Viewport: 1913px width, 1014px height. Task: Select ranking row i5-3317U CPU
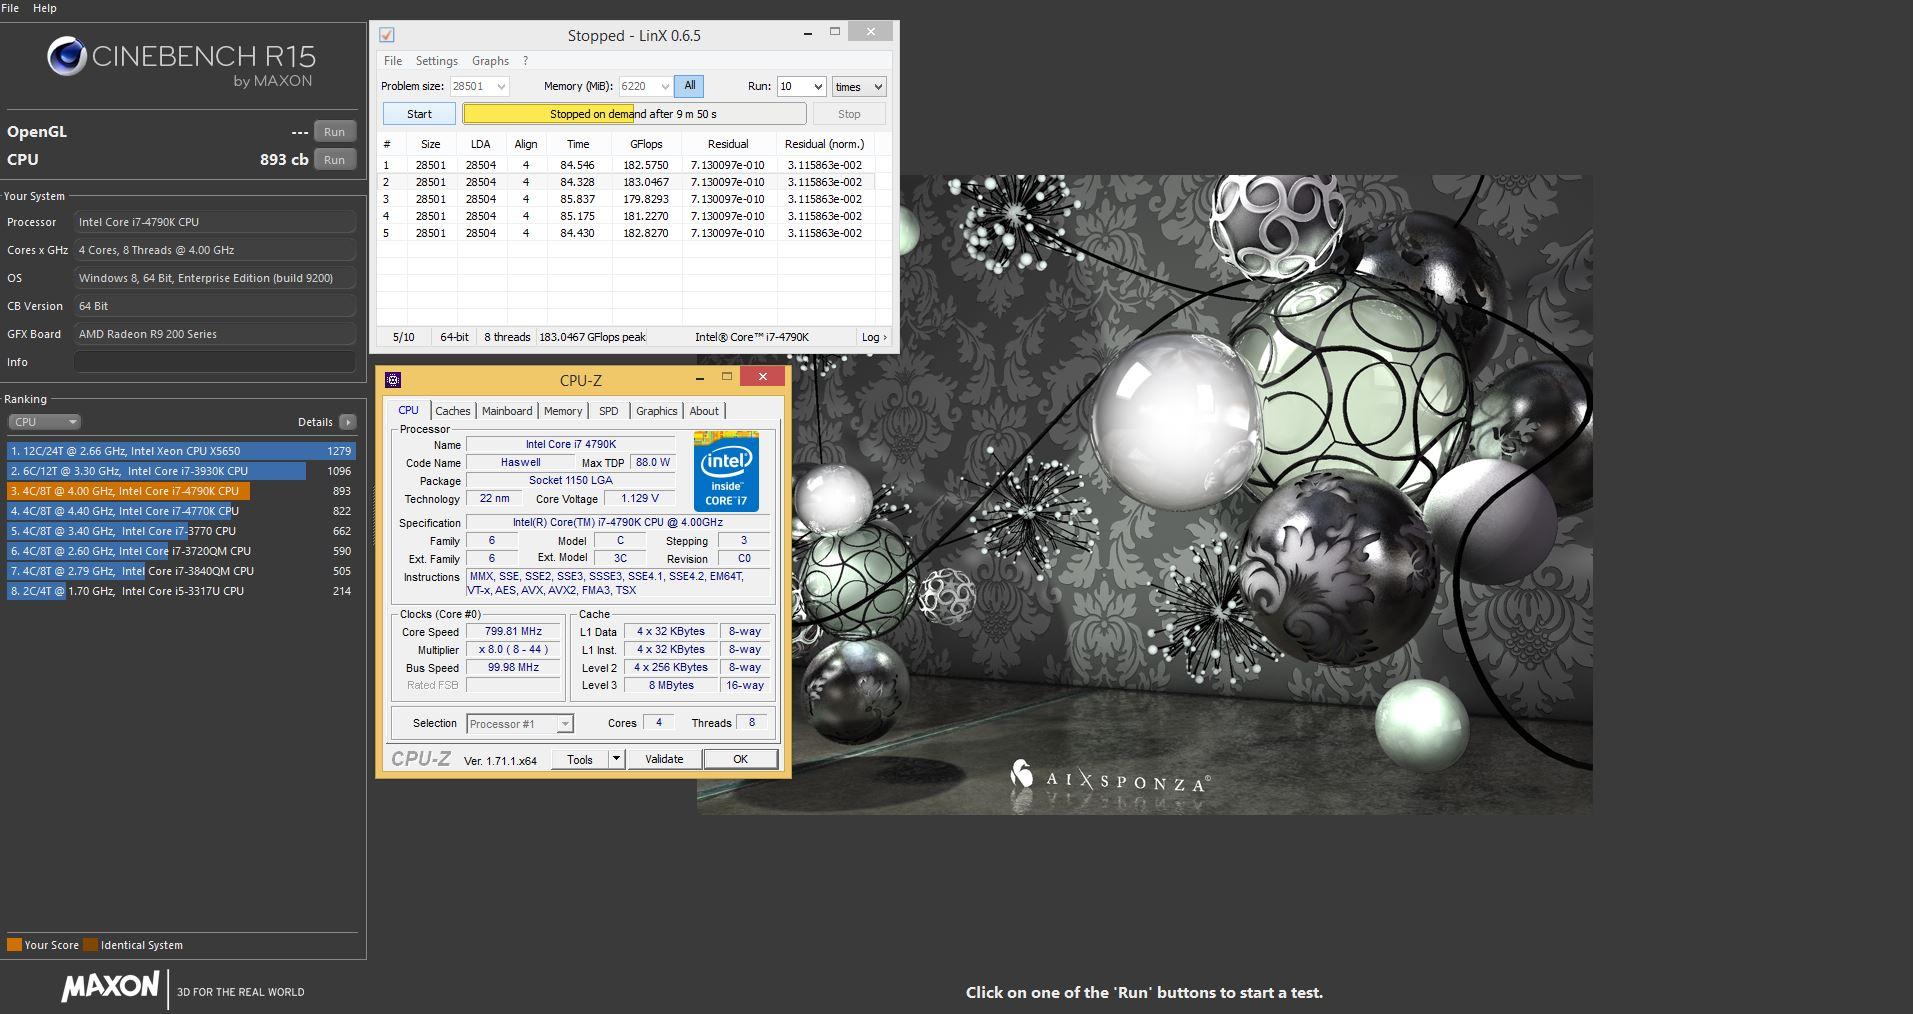click(x=181, y=591)
